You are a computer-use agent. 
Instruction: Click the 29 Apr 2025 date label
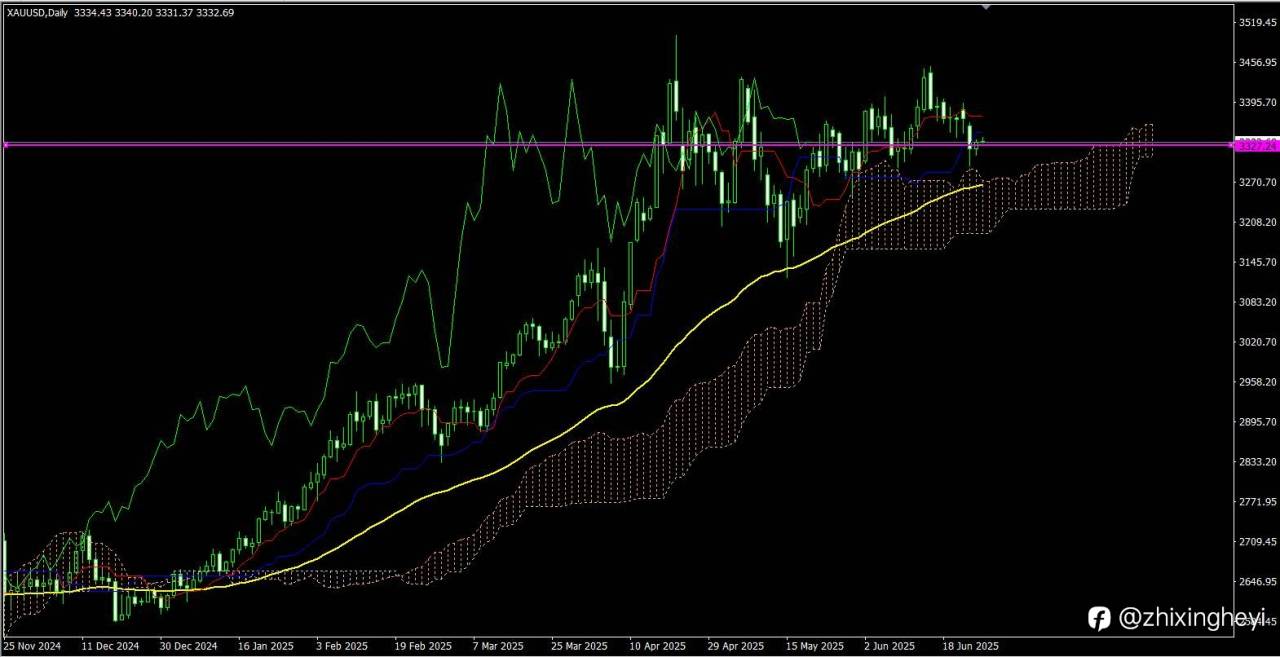[x=736, y=647]
